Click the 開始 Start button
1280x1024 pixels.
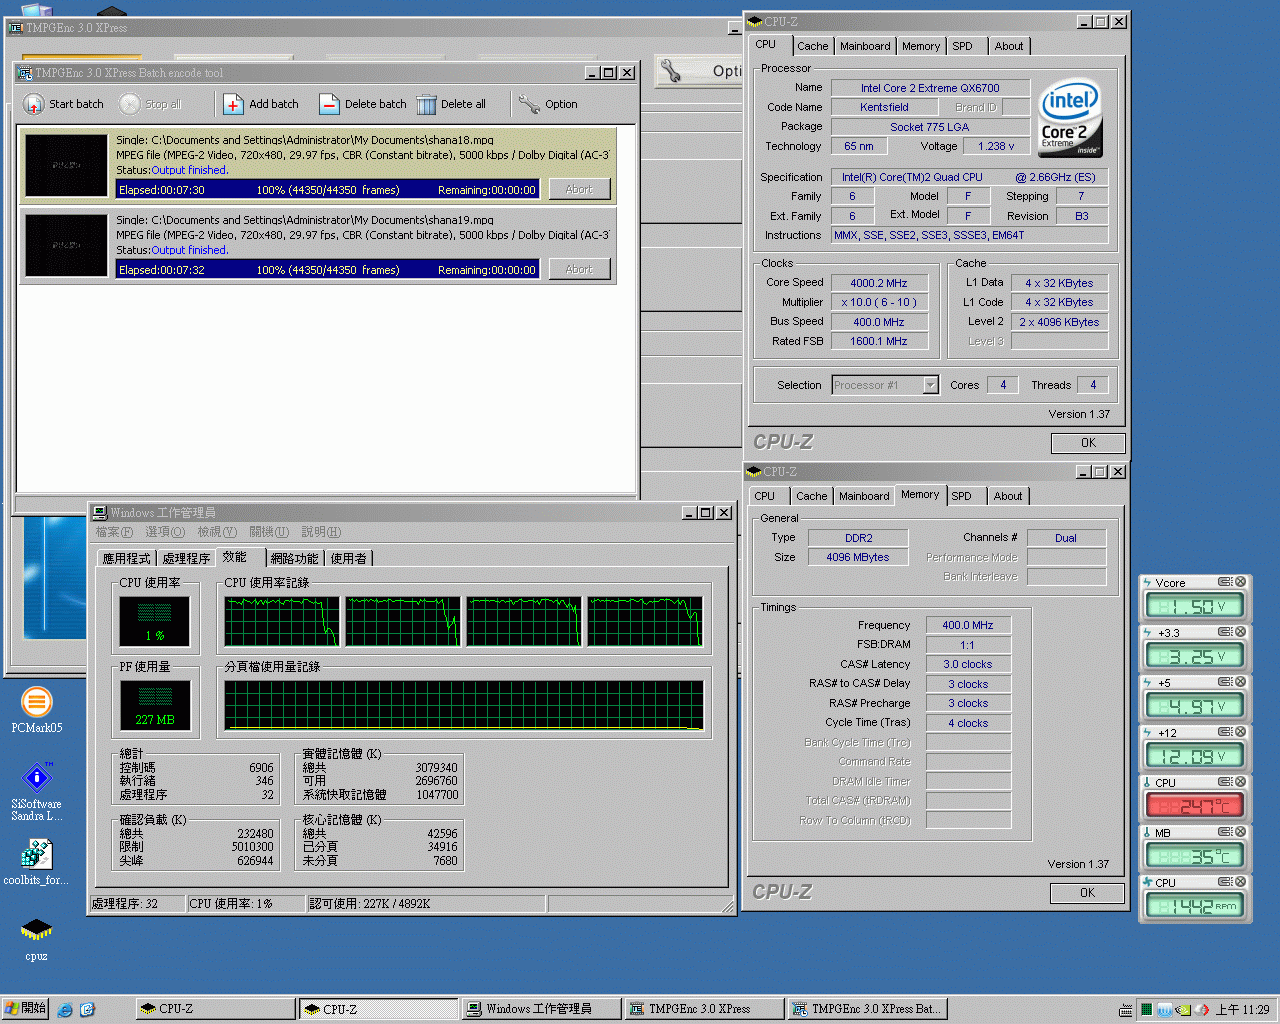coord(26,1009)
